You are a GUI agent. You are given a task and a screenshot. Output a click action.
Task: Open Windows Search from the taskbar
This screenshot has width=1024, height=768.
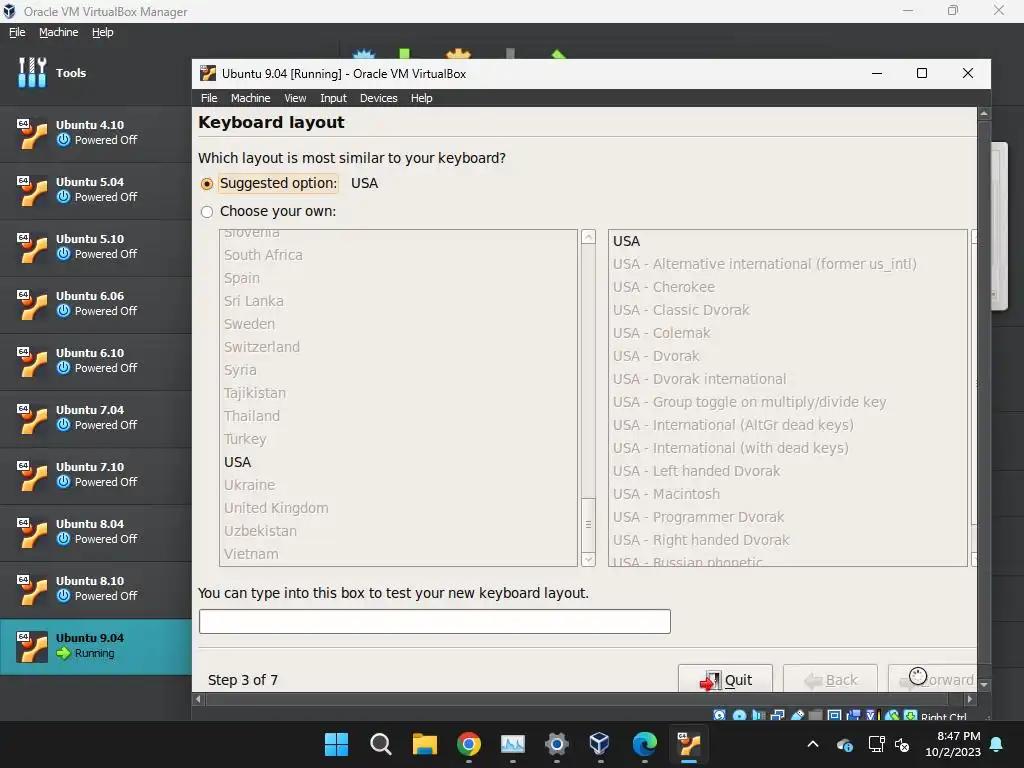tap(380, 744)
